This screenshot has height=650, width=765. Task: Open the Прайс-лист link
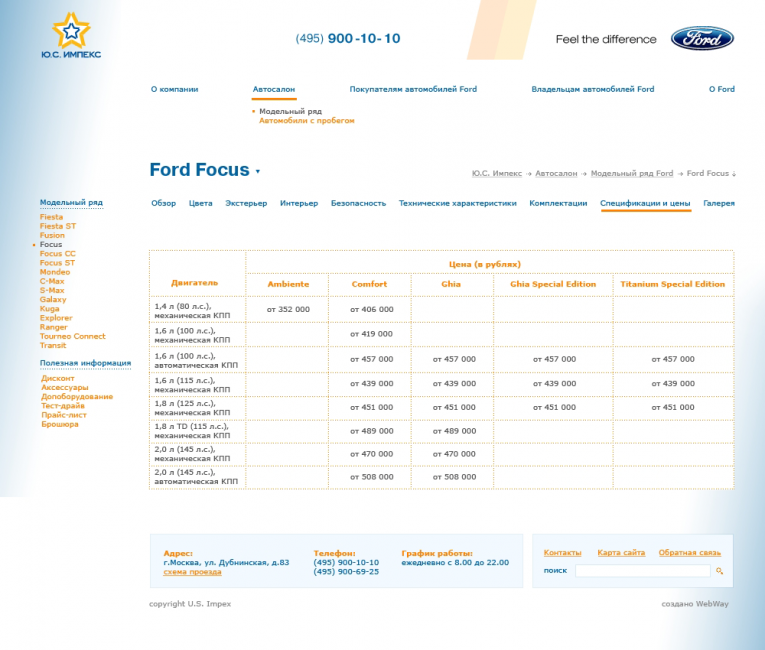point(63,415)
